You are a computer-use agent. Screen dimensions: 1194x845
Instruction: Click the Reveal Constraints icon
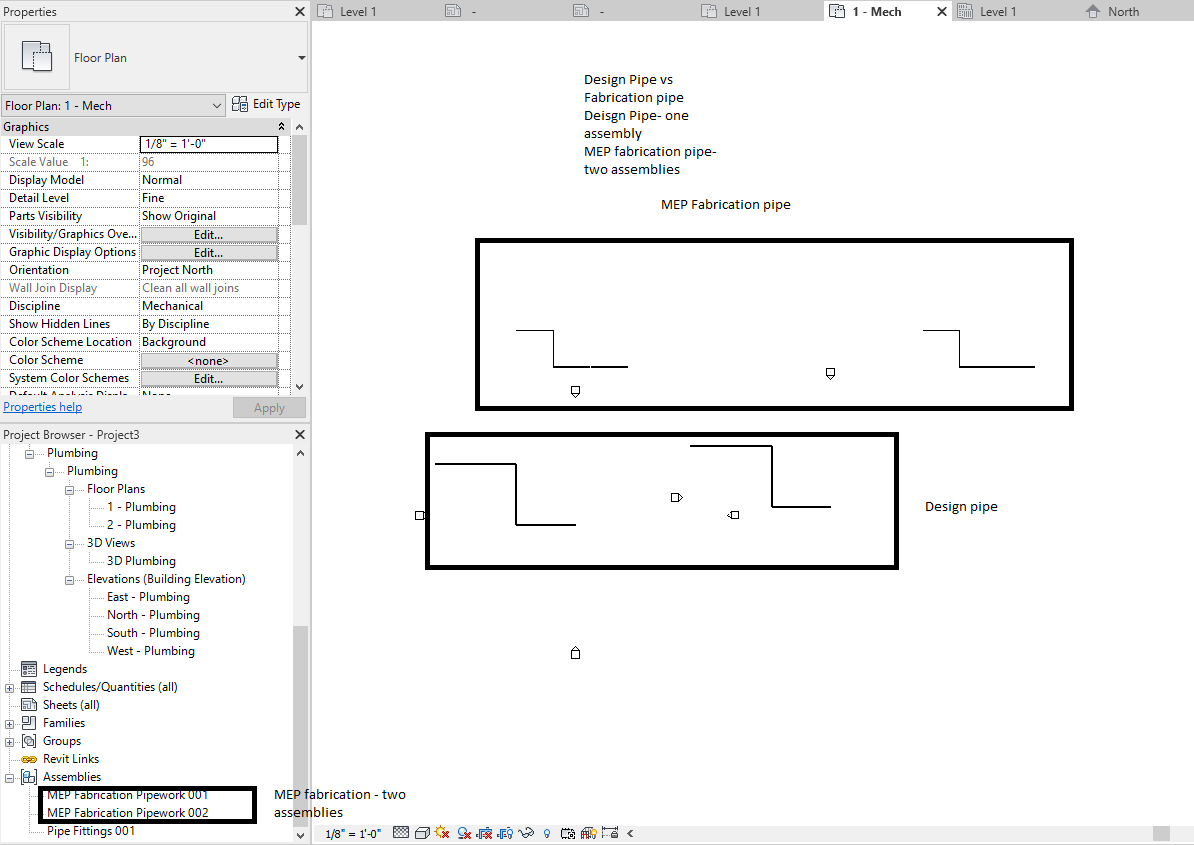pos(608,833)
